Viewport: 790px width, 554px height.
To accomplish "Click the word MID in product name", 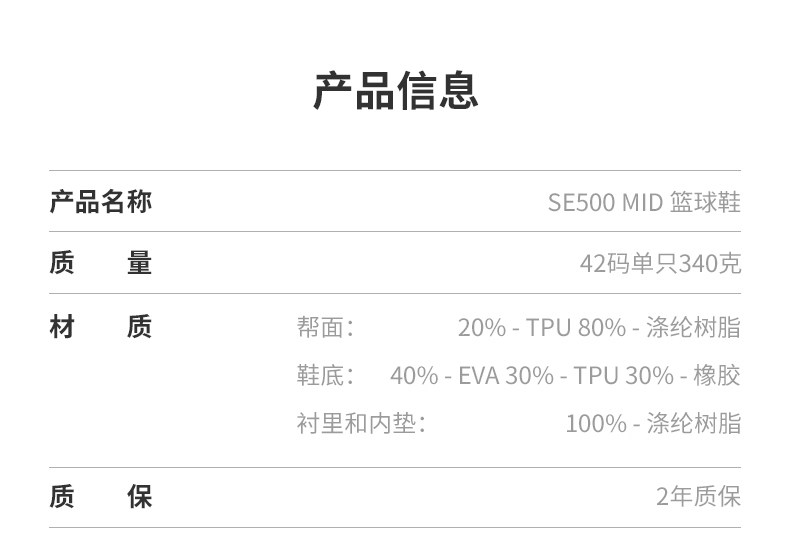I will pyautogui.click(x=642, y=203).
